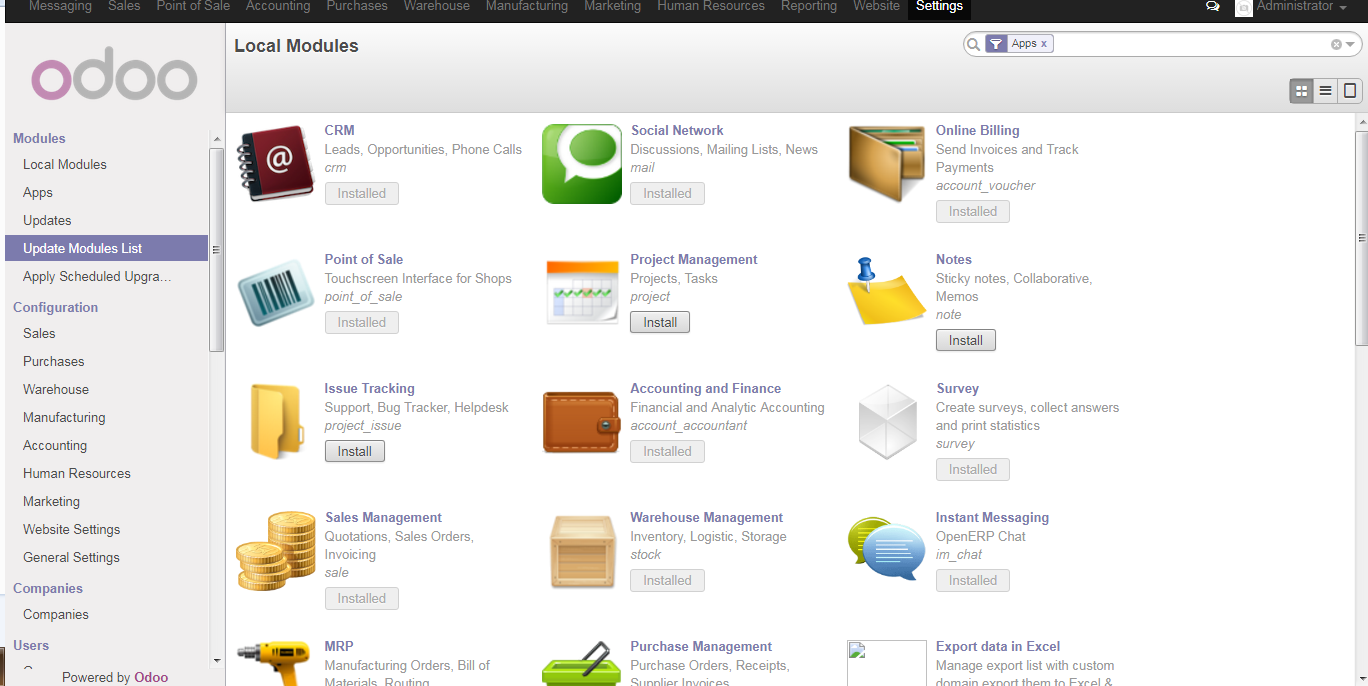
Task: Open the Accounting top menu
Action: coord(278,6)
